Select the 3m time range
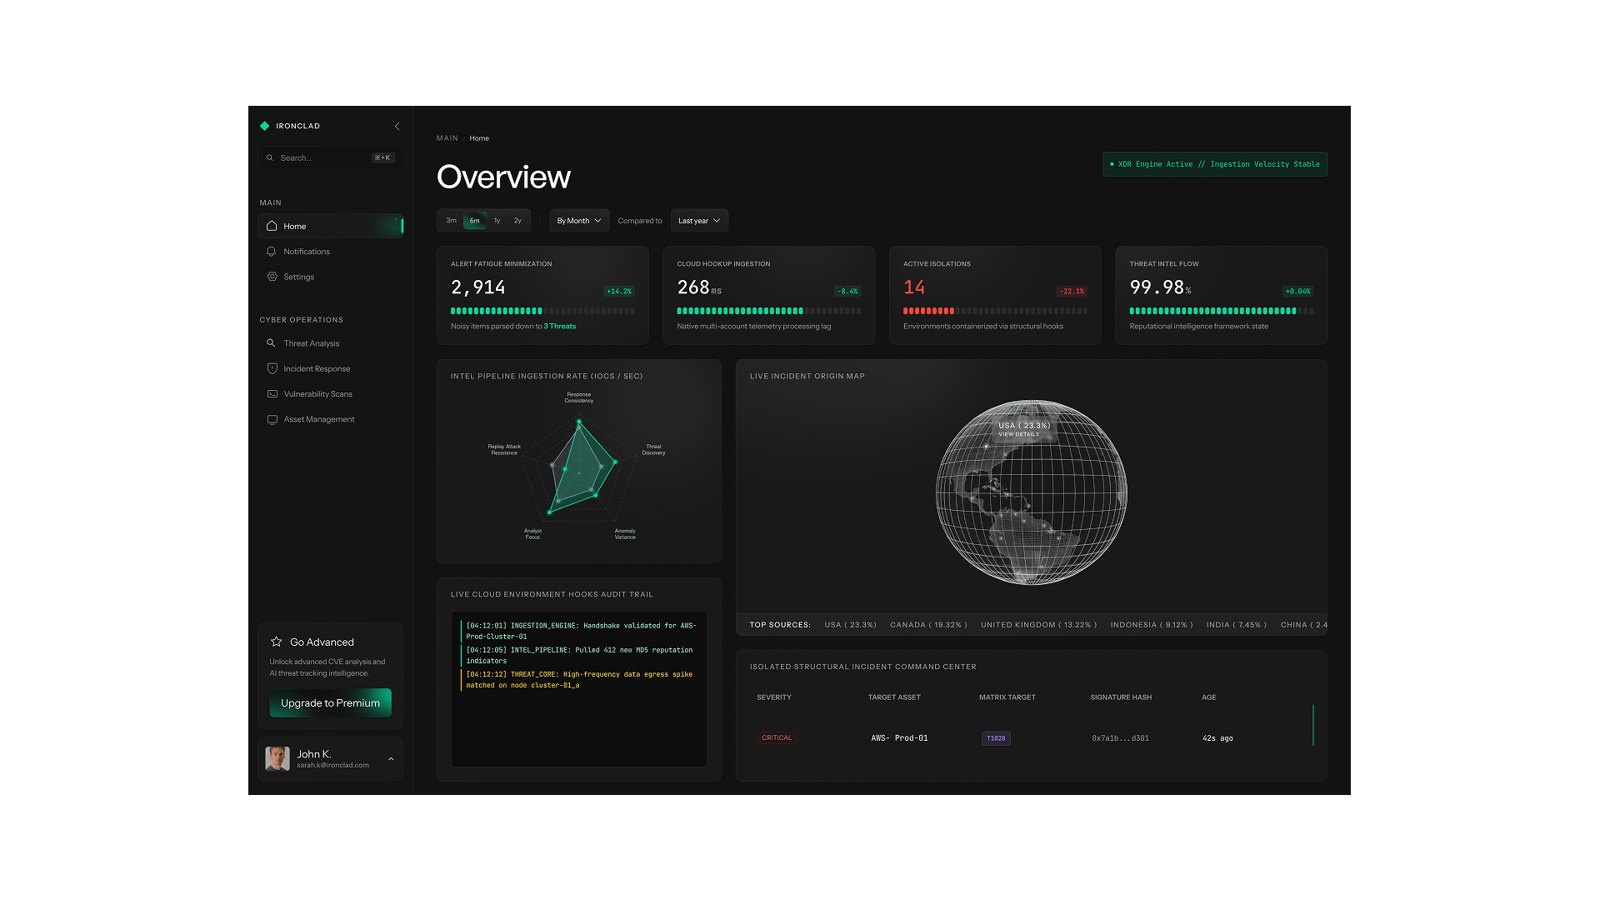Image resolution: width=1600 pixels, height=900 pixels. (x=451, y=221)
